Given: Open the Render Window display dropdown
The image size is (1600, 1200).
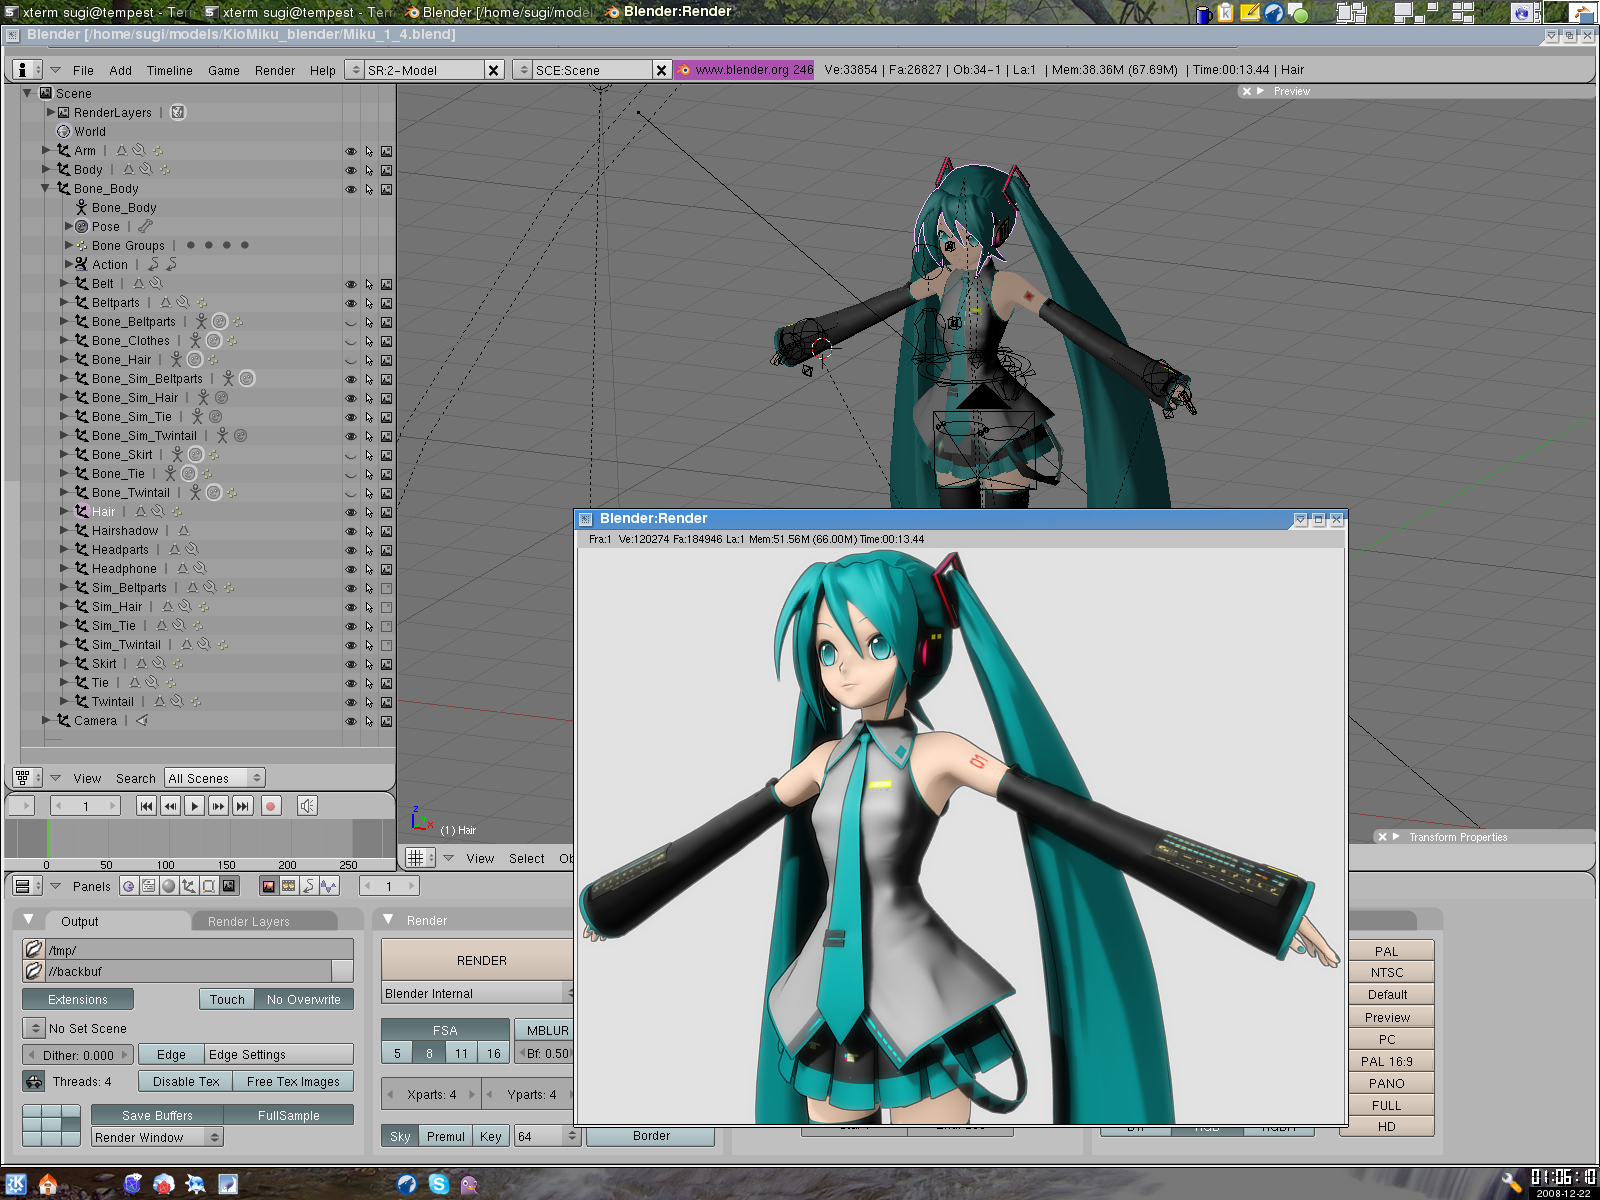Looking at the screenshot, I should click(157, 1137).
